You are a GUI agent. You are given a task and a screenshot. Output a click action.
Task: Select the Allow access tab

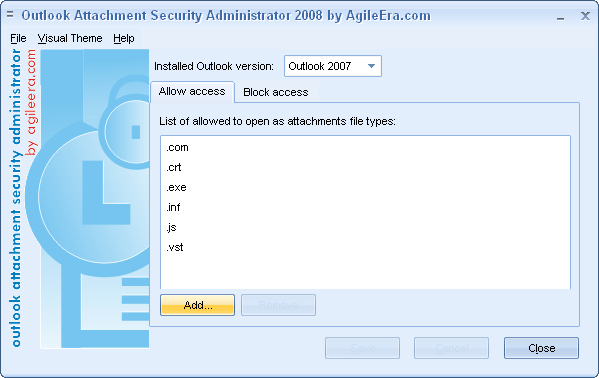click(x=192, y=92)
